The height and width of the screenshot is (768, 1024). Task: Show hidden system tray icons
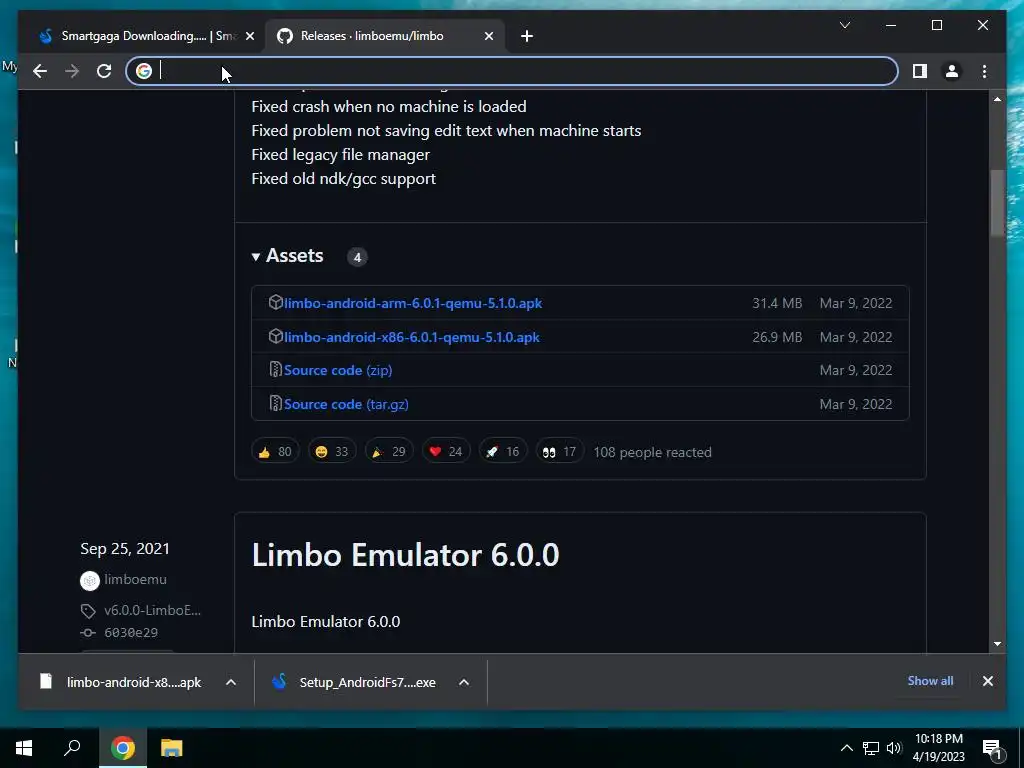(846, 748)
